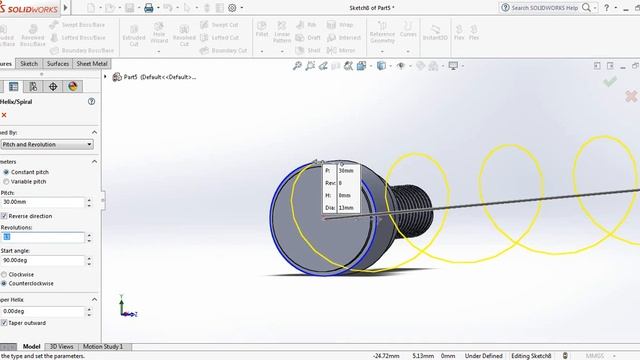Adjust the Start angle spinner arrows
Image resolution: width=640 pixels, height=360 pixels.
click(x=89, y=260)
